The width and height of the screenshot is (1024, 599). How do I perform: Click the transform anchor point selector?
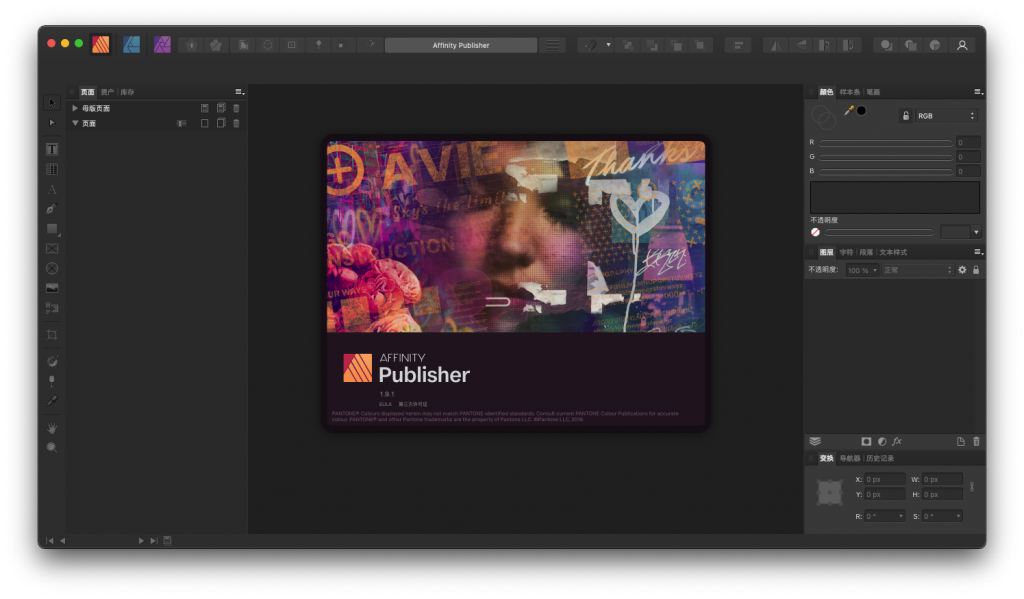tap(830, 492)
